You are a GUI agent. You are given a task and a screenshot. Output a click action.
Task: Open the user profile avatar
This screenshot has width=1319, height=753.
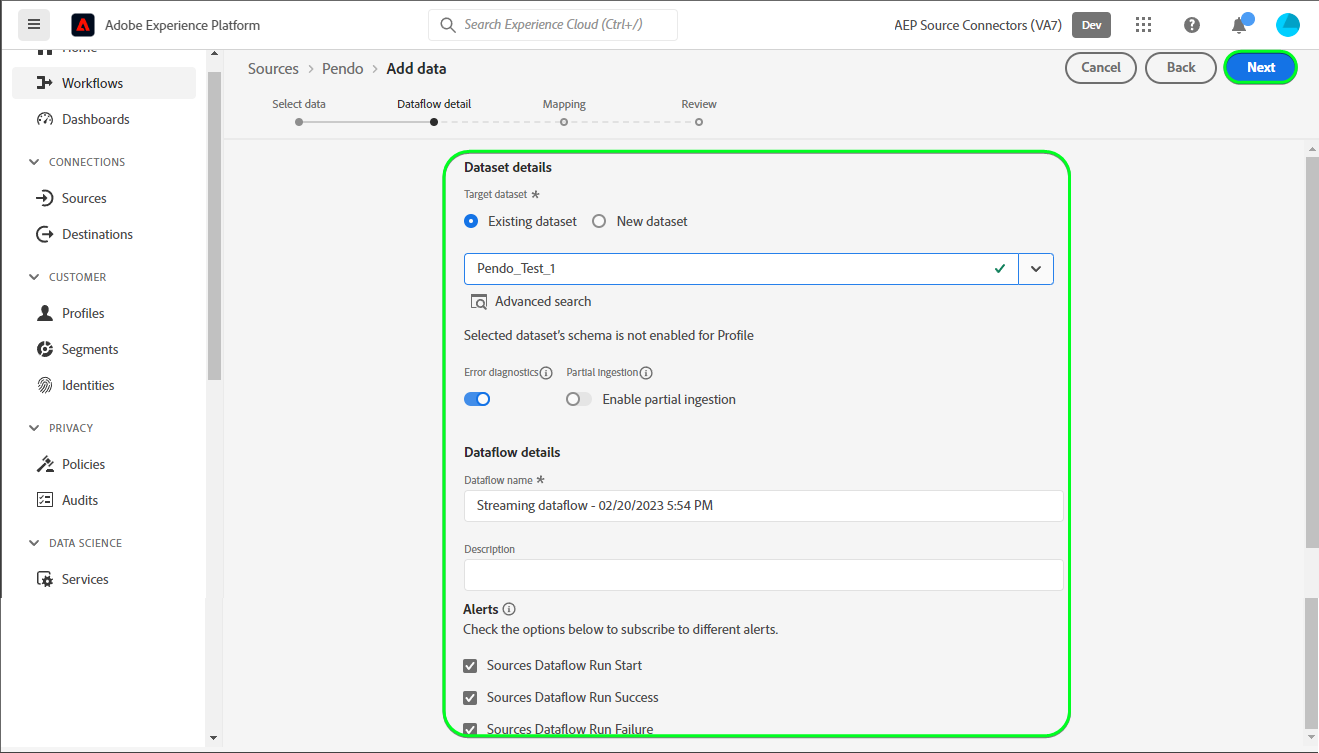(1288, 25)
